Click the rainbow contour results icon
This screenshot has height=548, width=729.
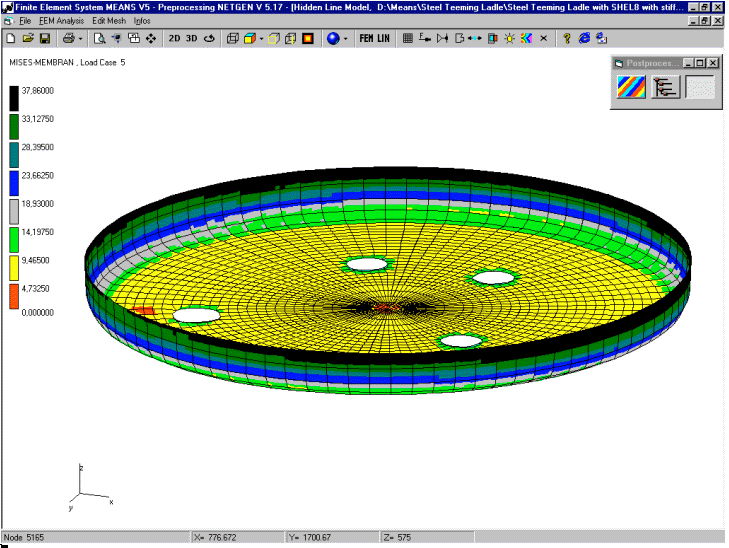(x=526, y=39)
